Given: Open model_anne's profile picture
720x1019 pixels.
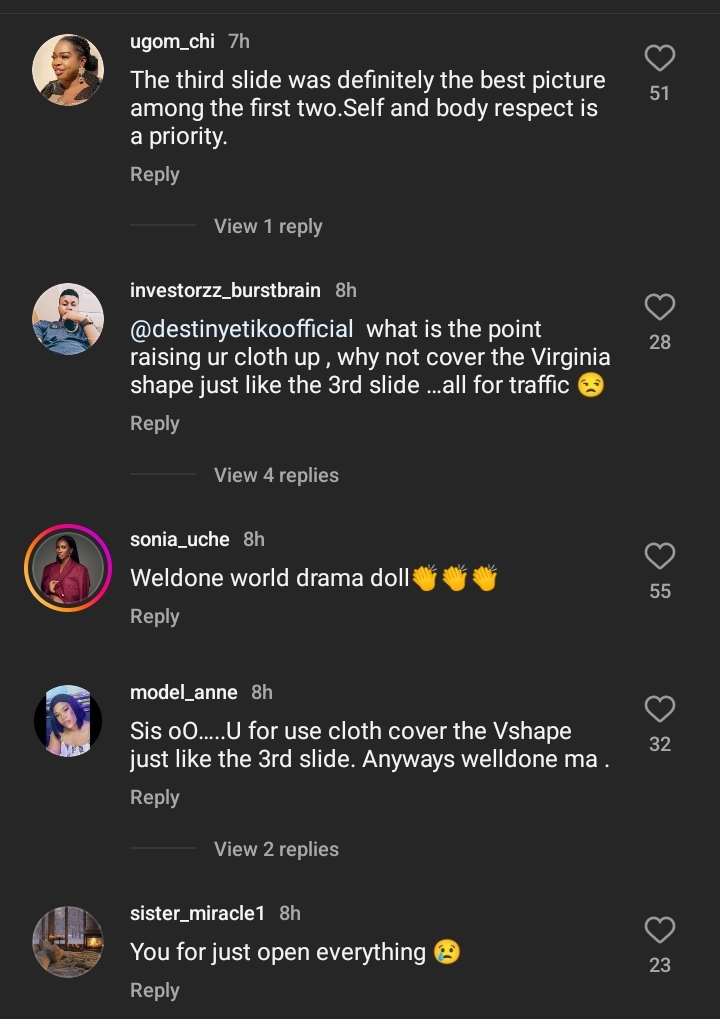Looking at the screenshot, I should click(68, 720).
